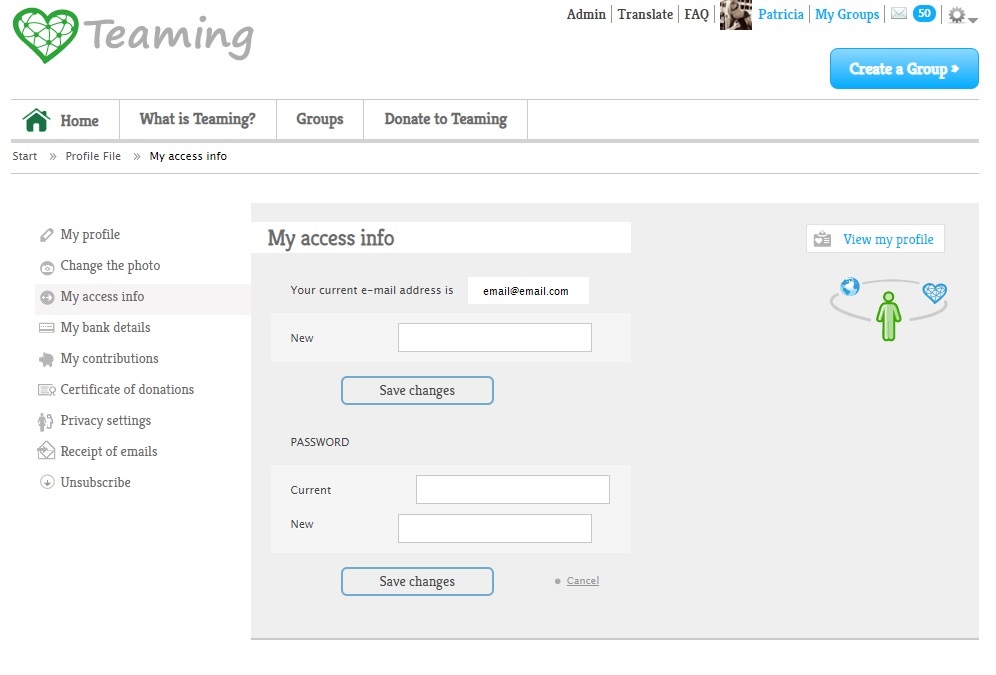Click the piggy bank icon for My contributions
This screenshot has height=675, width=996.
(47, 359)
